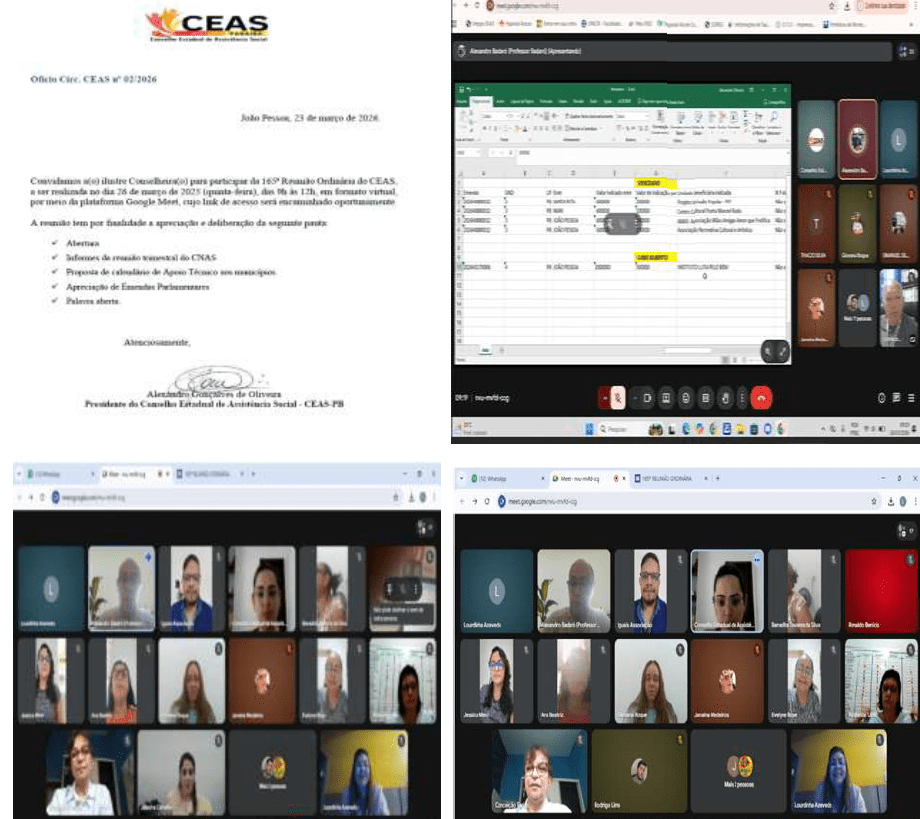Click the Windows Start button

point(588,428)
